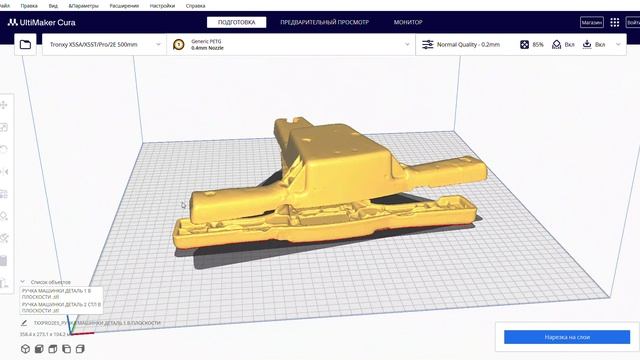Click the Нарезка на слои slice button
640x360 pixels.
pyautogui.click(x=567, y=337)
